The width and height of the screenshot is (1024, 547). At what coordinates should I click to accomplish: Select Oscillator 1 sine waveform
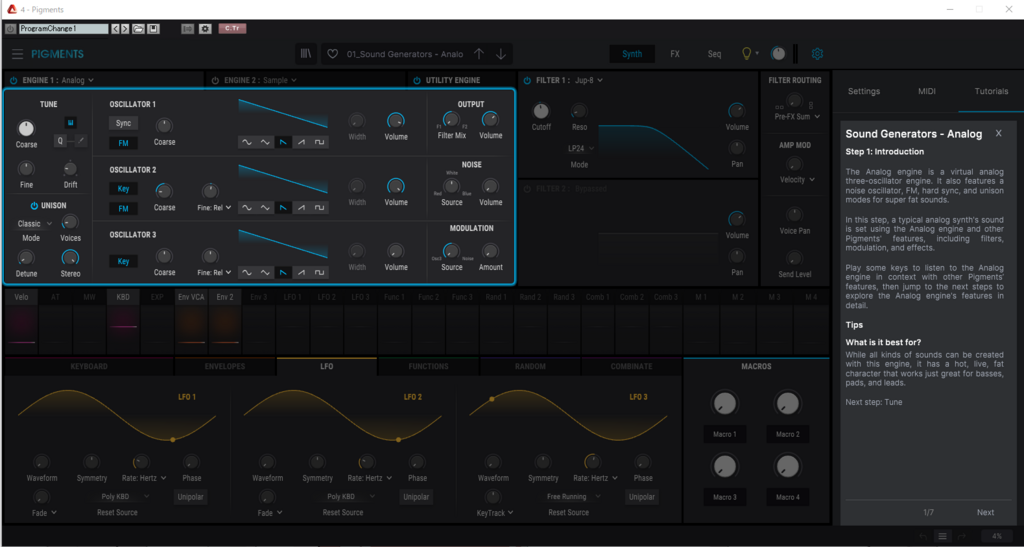247,142
